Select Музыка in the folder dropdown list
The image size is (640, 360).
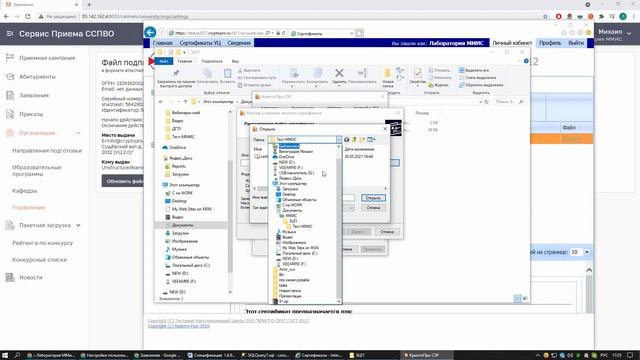click(289, 232)
